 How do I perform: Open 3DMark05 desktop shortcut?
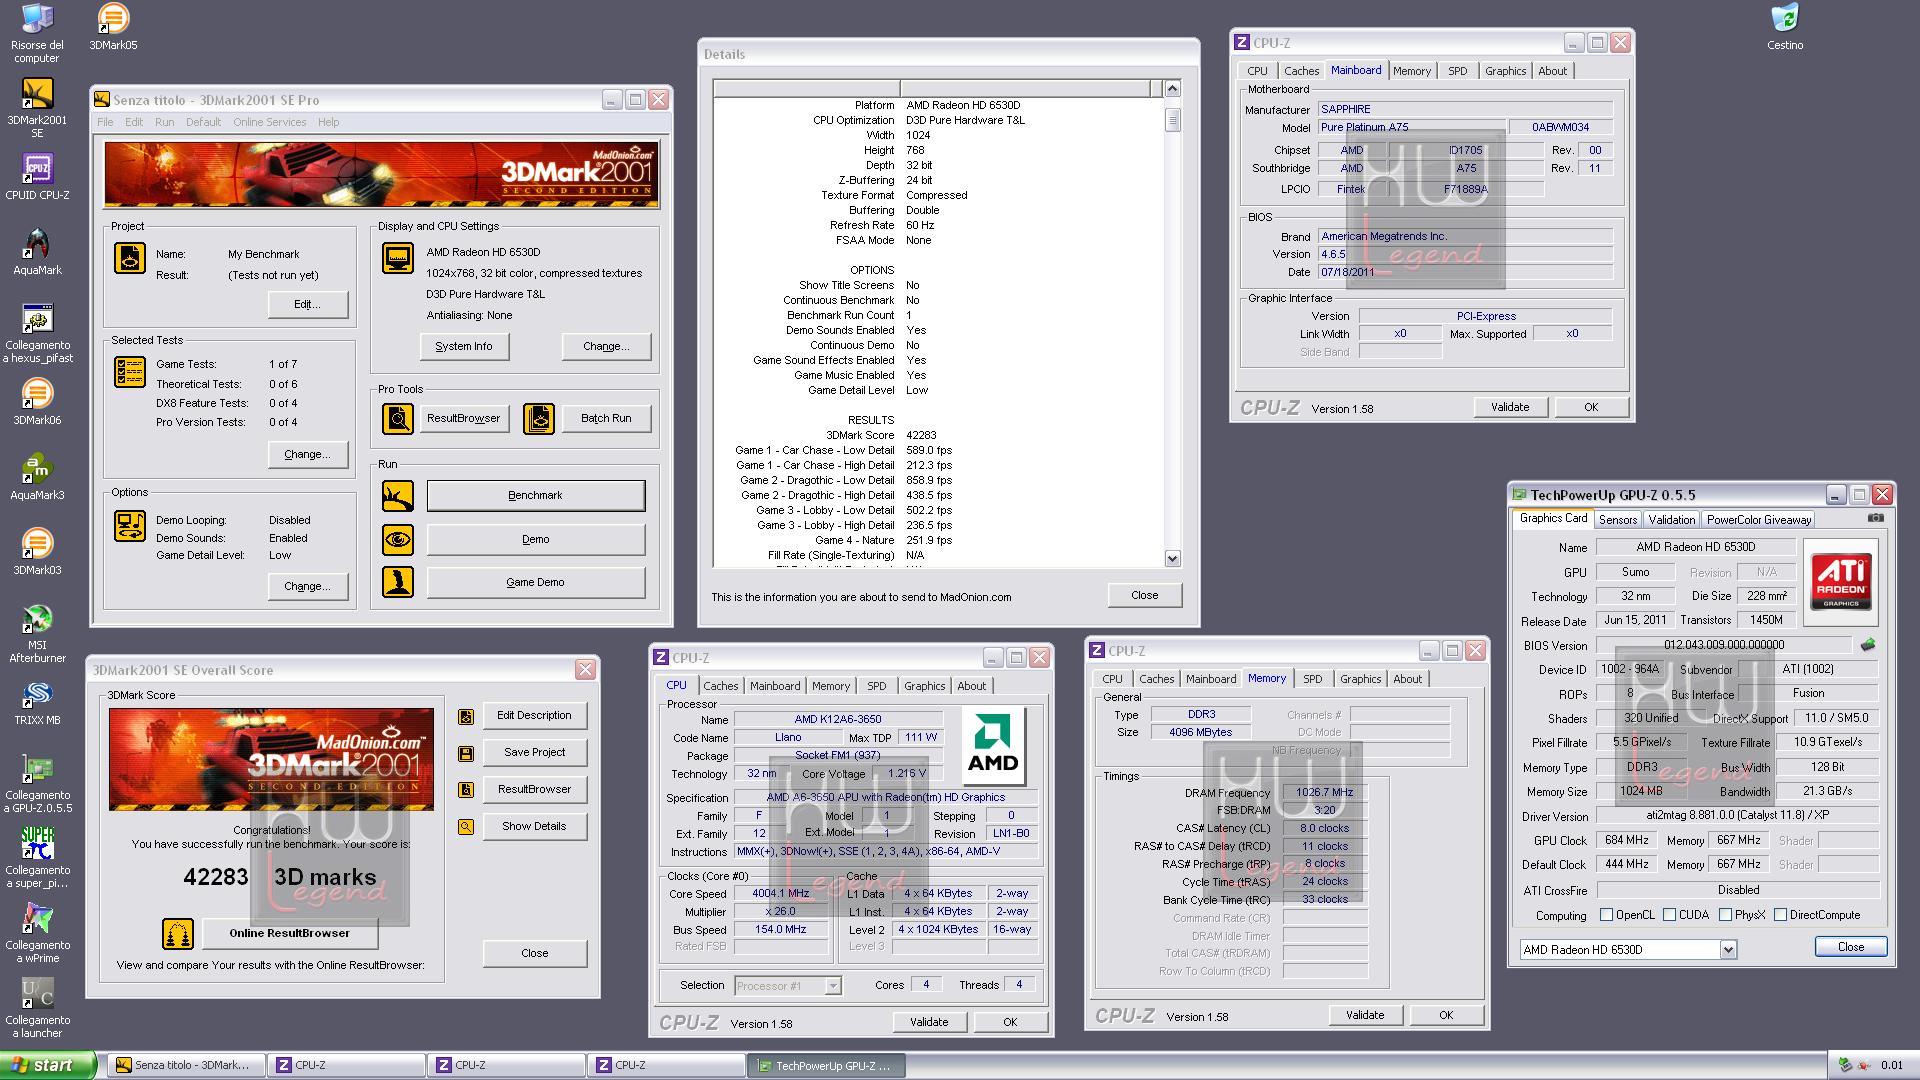113,27
